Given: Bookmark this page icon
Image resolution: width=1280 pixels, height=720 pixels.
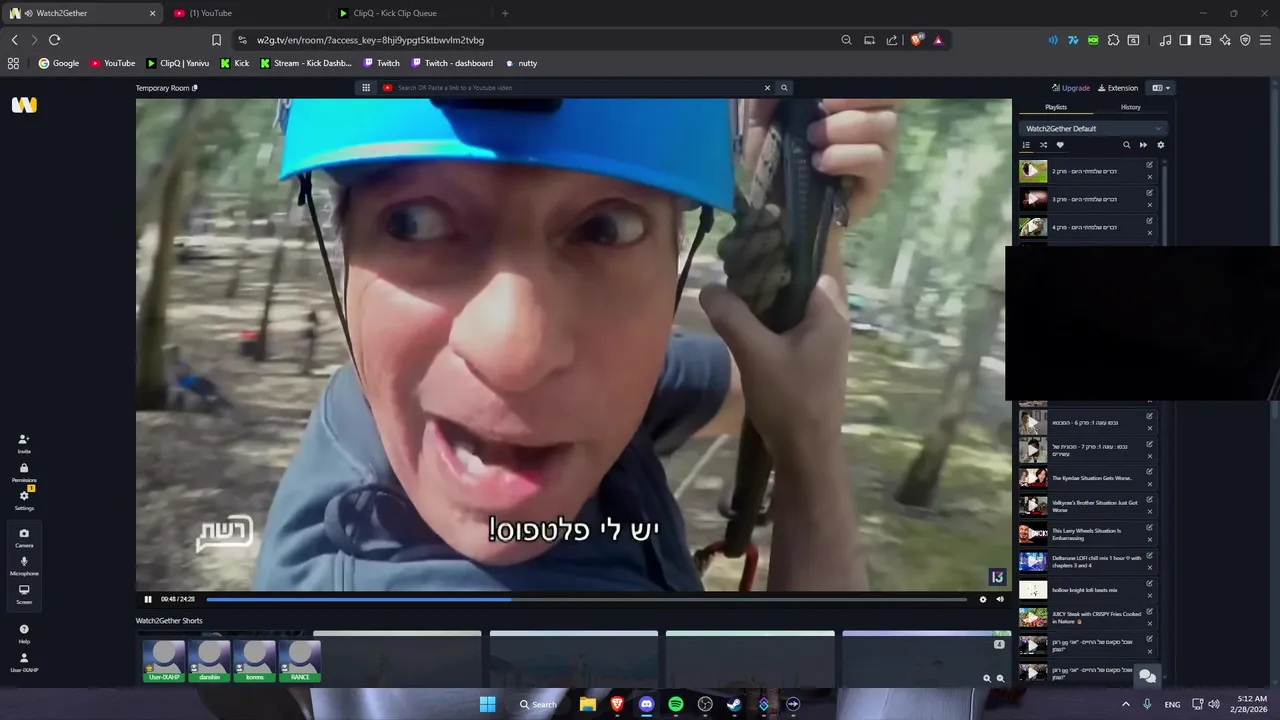Looking at the screenshot, I should [x=216, y=40].
